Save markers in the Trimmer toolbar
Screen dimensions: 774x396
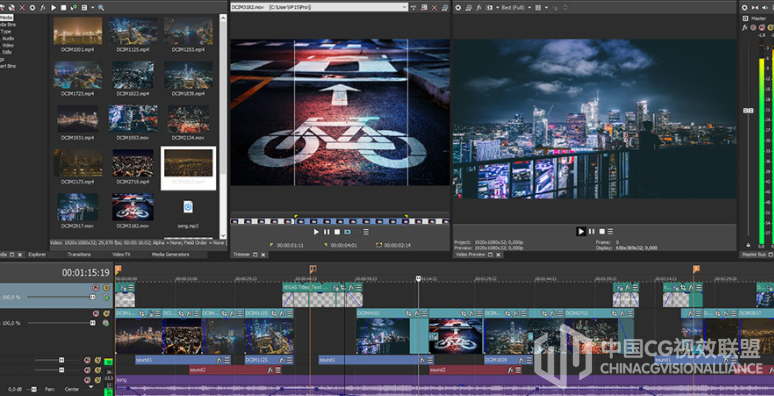pos(425,7)
